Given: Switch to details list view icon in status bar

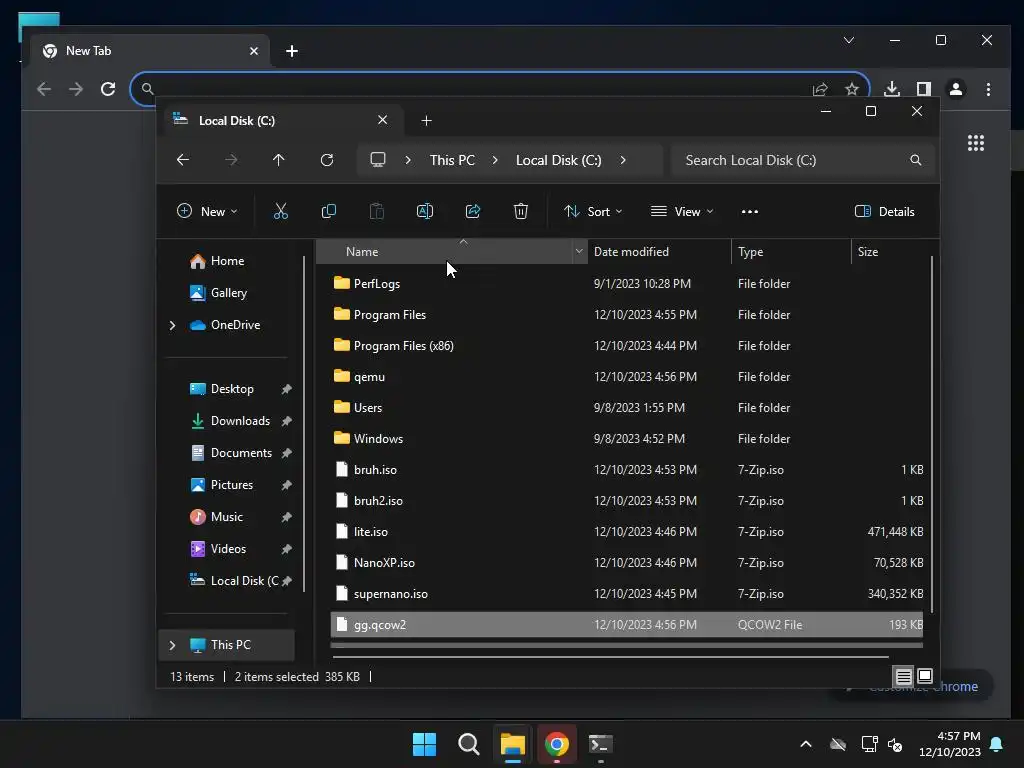Looking at the screenshot, I should tap(903, 677).
